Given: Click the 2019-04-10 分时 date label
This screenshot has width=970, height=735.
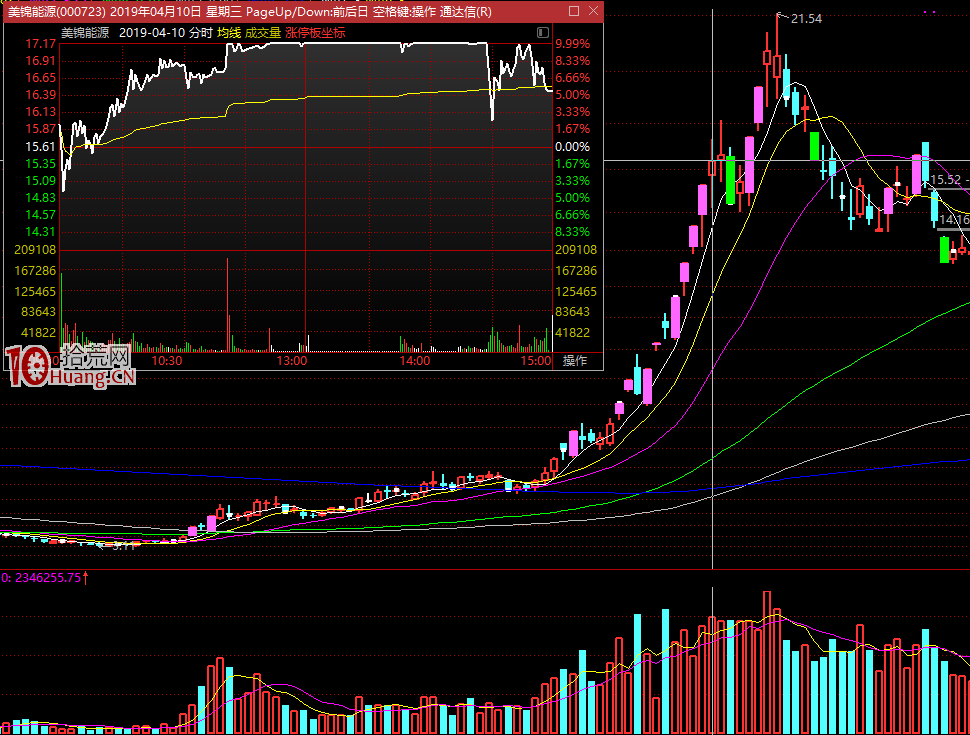Looking at the screenshot, I should [165, 33].
